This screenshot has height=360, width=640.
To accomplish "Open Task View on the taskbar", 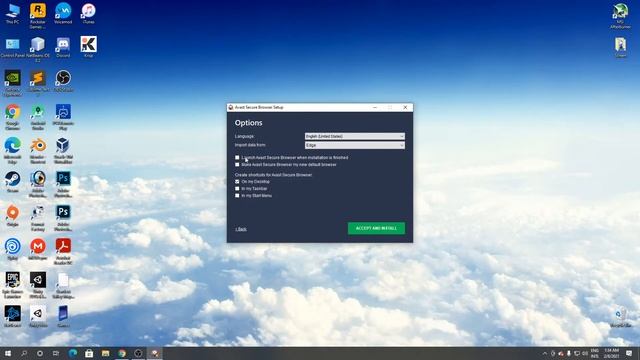I will pos(56,353).
